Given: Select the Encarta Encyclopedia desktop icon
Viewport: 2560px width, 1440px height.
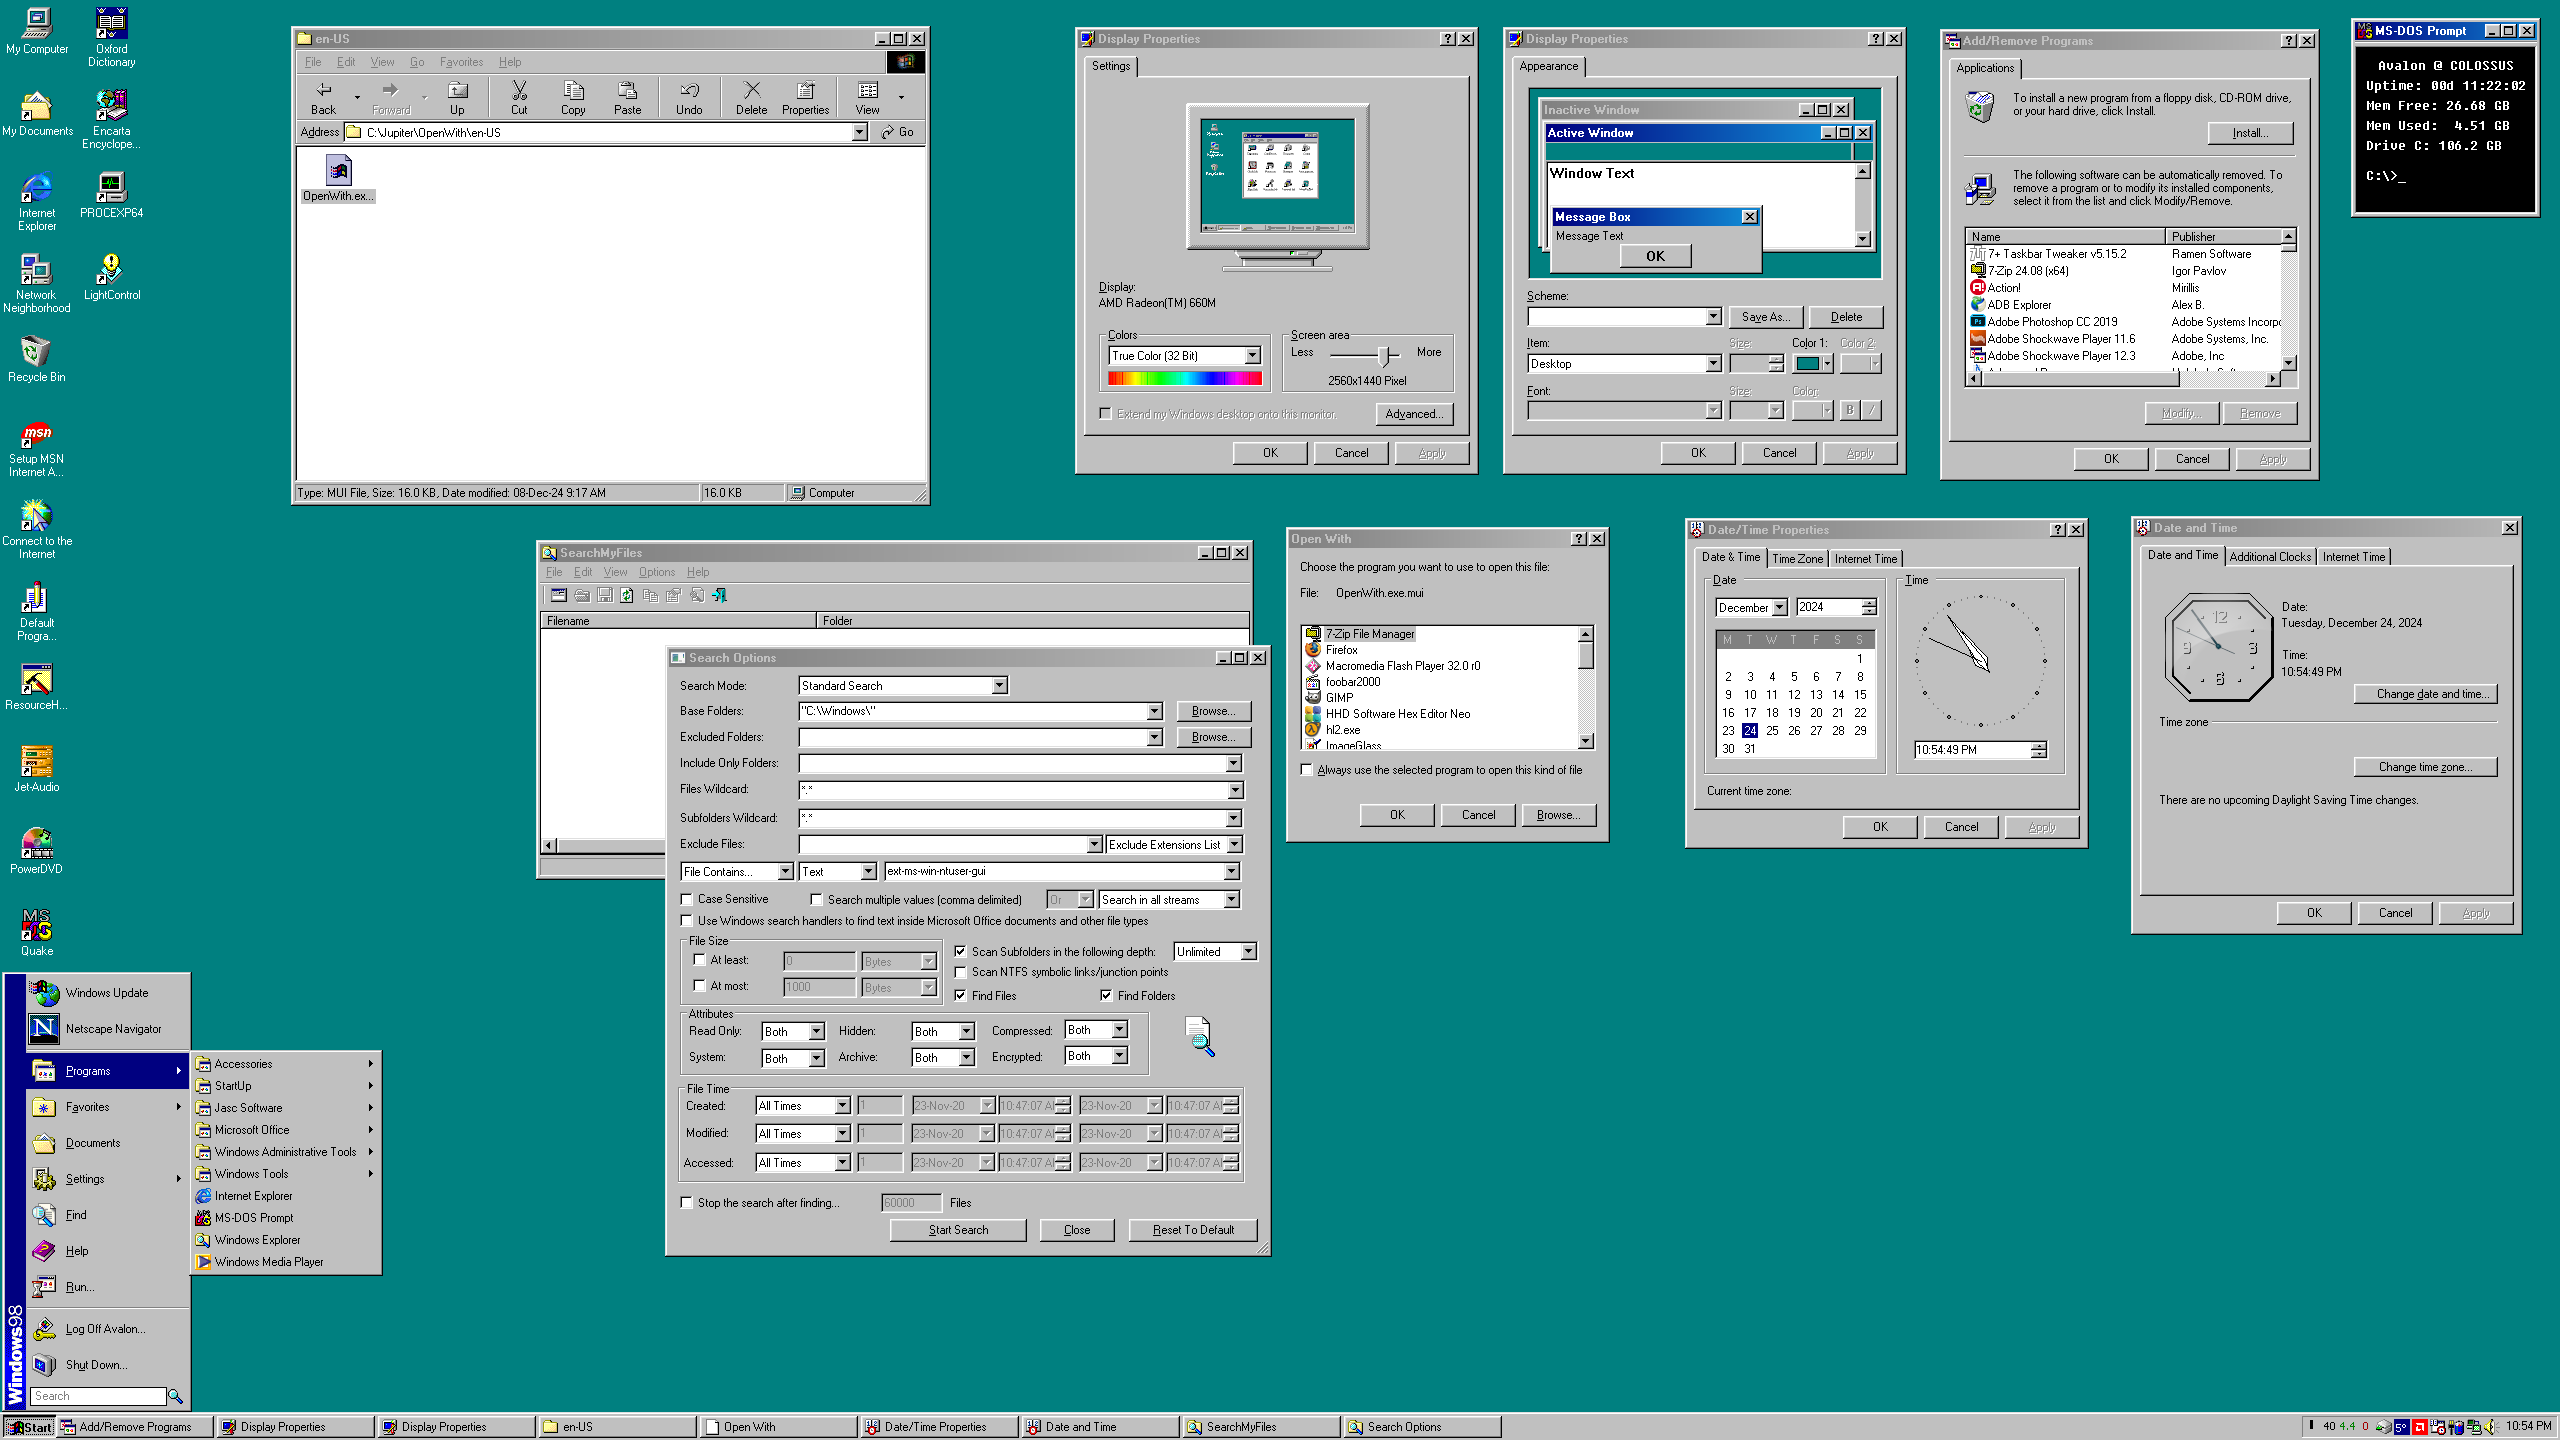Looking at the screenshot, I should (111, 119).
